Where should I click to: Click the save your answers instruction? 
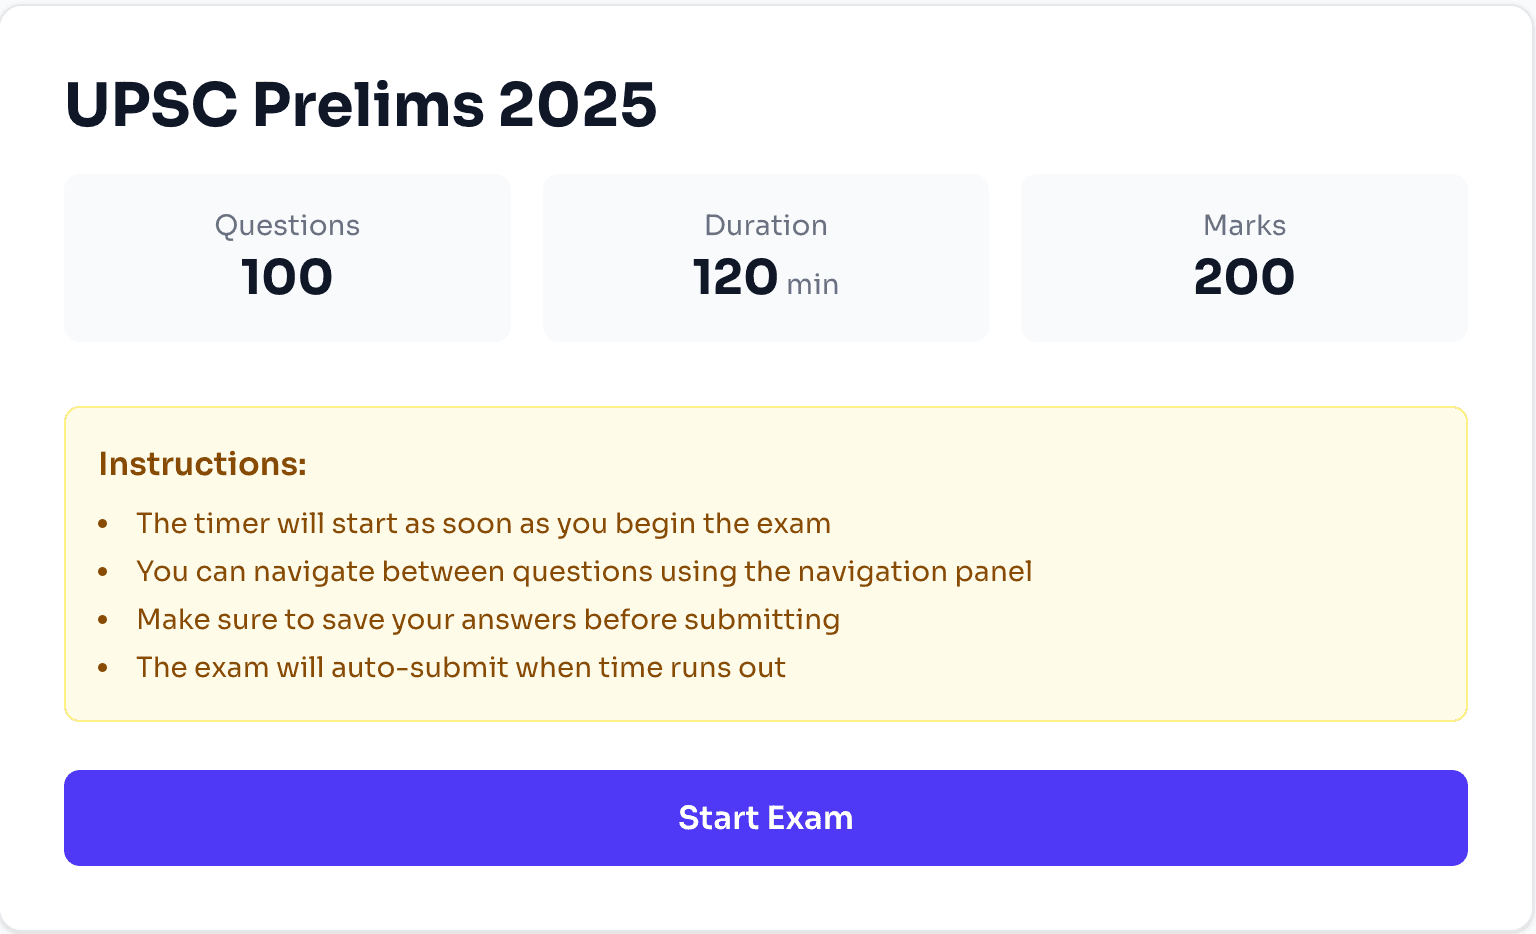[488, 619]
